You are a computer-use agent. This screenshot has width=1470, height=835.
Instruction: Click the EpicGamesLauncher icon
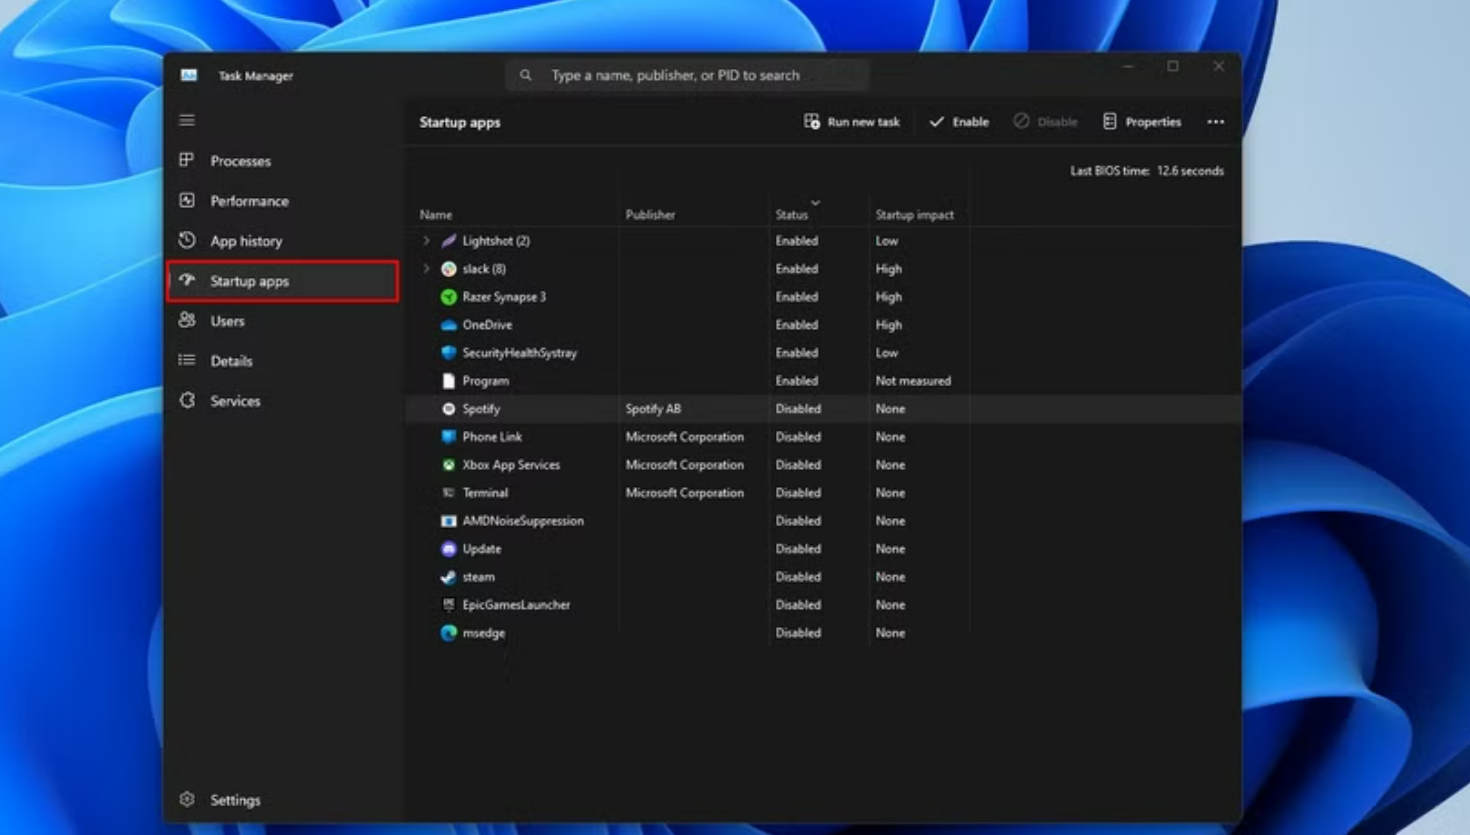448,605
